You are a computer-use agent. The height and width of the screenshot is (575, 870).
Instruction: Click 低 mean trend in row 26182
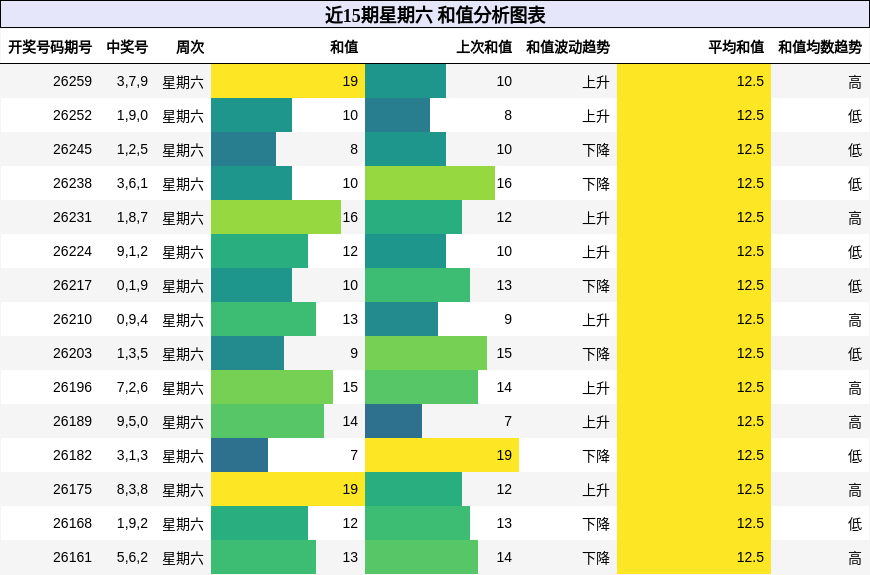pyautogui.click(x=855, y=456)
